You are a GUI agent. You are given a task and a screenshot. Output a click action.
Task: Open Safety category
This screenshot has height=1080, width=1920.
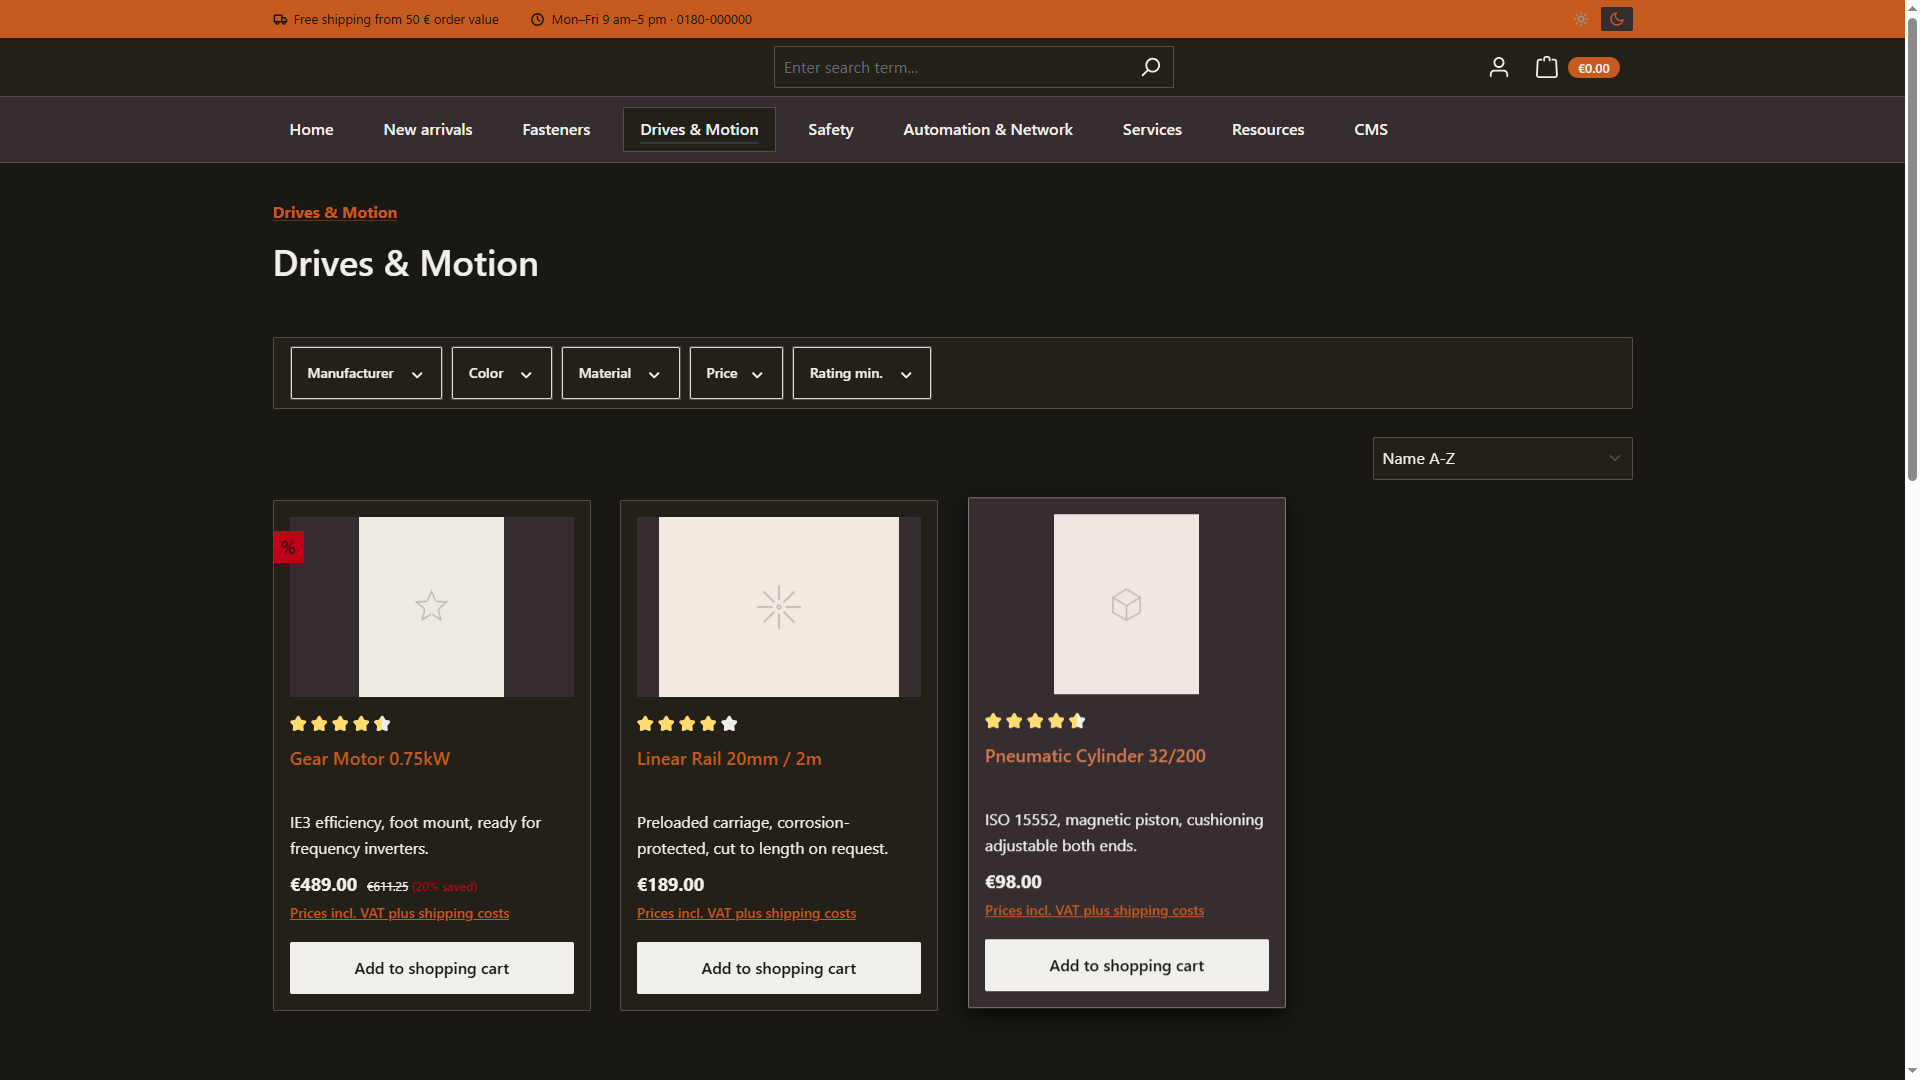tap(831, 130)
